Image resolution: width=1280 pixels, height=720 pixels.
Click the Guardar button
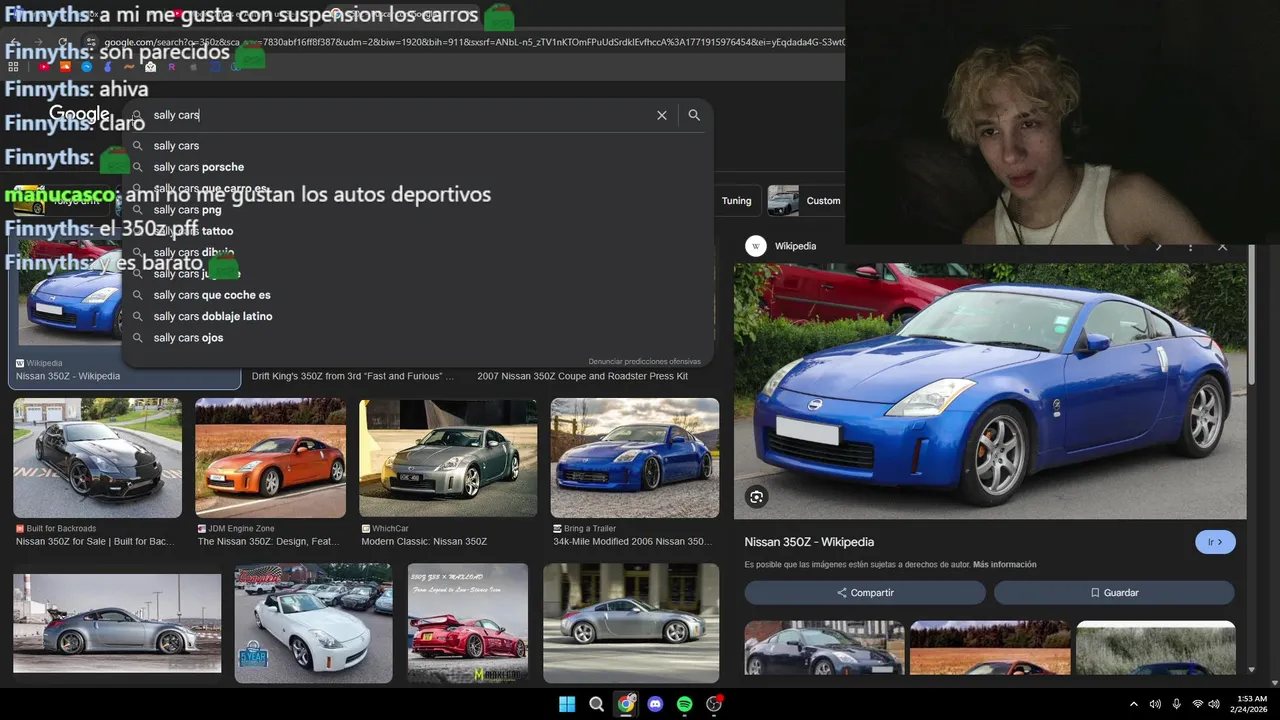pyautogui.click(x=1114, y=593)
